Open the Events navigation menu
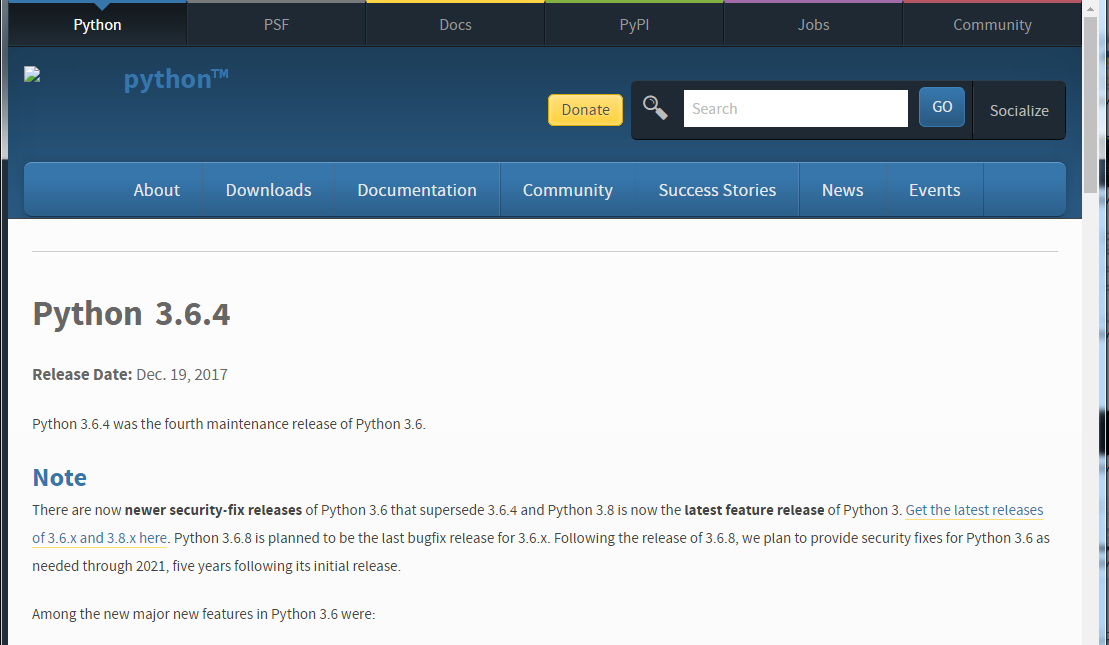This screenshot has width=1109, height=645. 934,190
